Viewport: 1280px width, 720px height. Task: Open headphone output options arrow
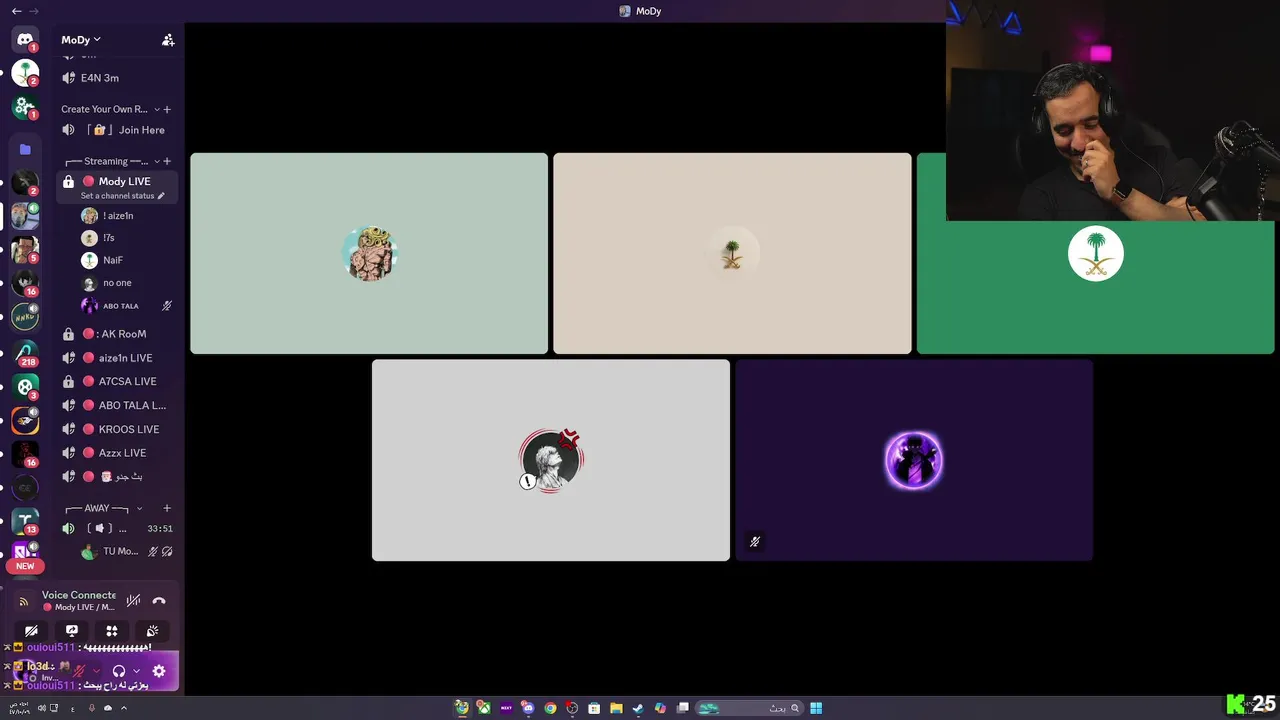136,671
